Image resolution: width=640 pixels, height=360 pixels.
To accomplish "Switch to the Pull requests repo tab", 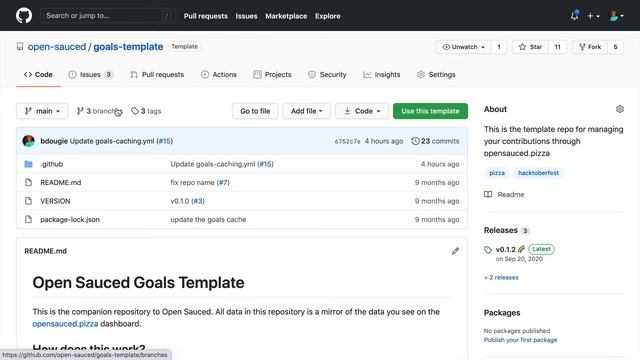I will [x=157, y=75].
